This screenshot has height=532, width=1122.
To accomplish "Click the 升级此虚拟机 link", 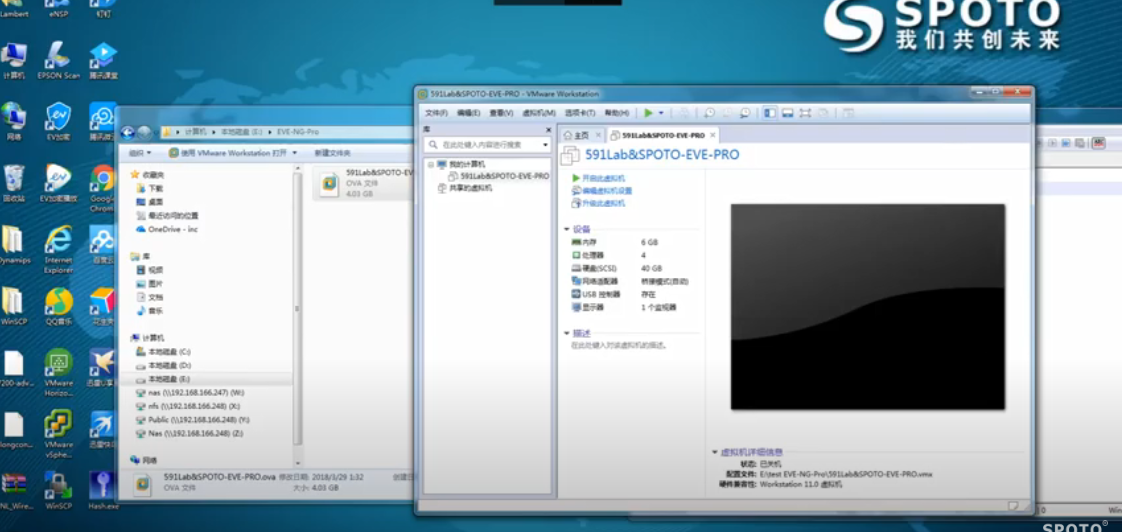I will 598,203.
